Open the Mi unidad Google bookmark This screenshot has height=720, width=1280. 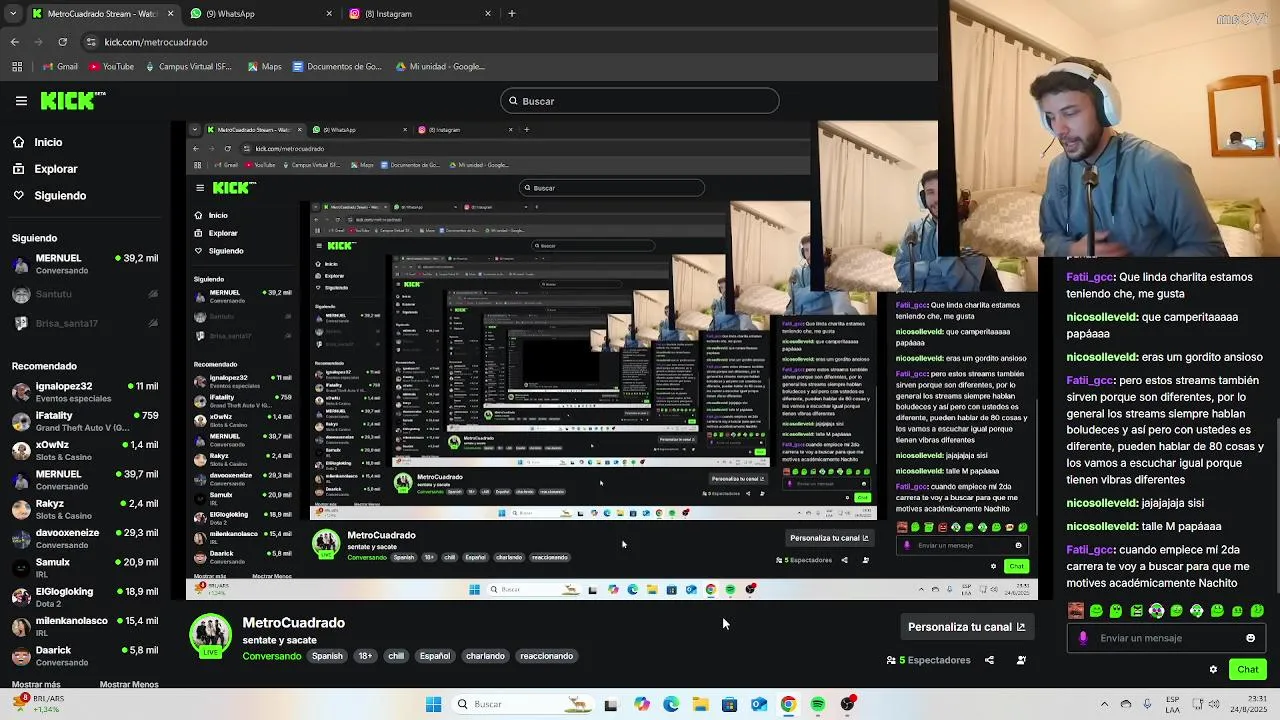pyautogui.click(x=440, y=67)
